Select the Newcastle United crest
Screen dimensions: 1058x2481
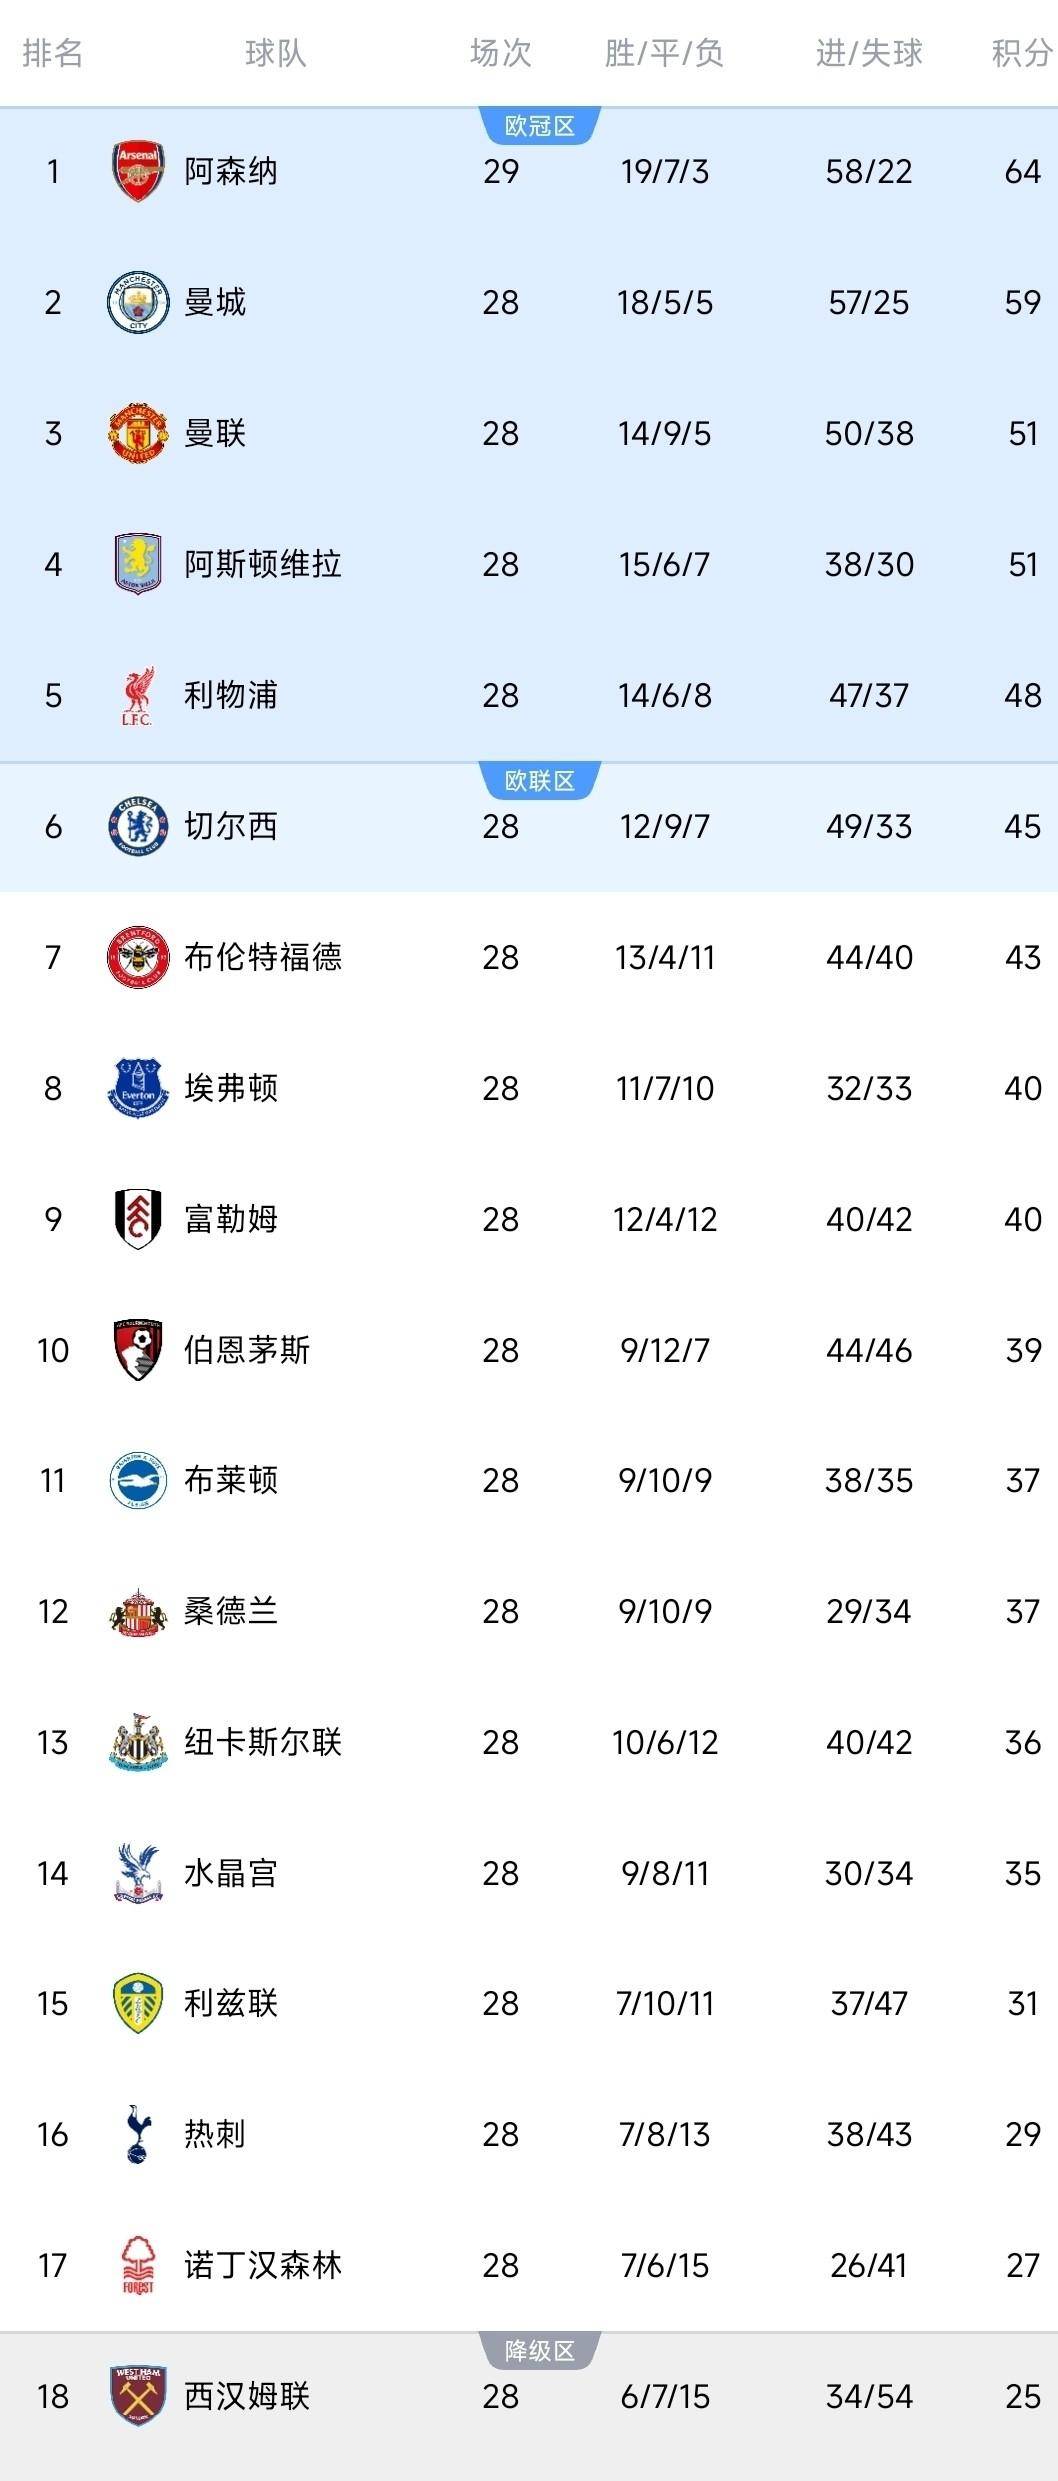tap(137, 1744)
